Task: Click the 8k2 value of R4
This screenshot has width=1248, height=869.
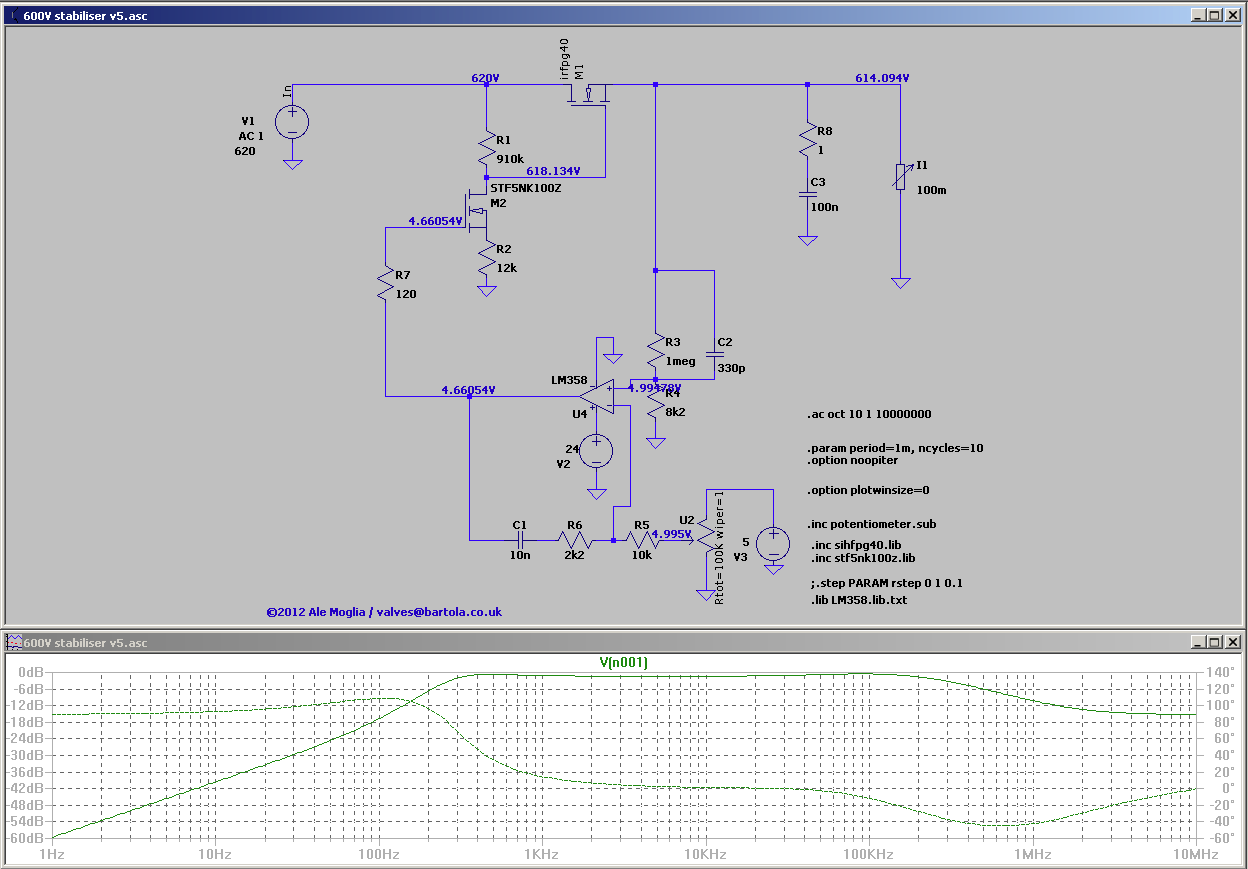Action: 676,410
